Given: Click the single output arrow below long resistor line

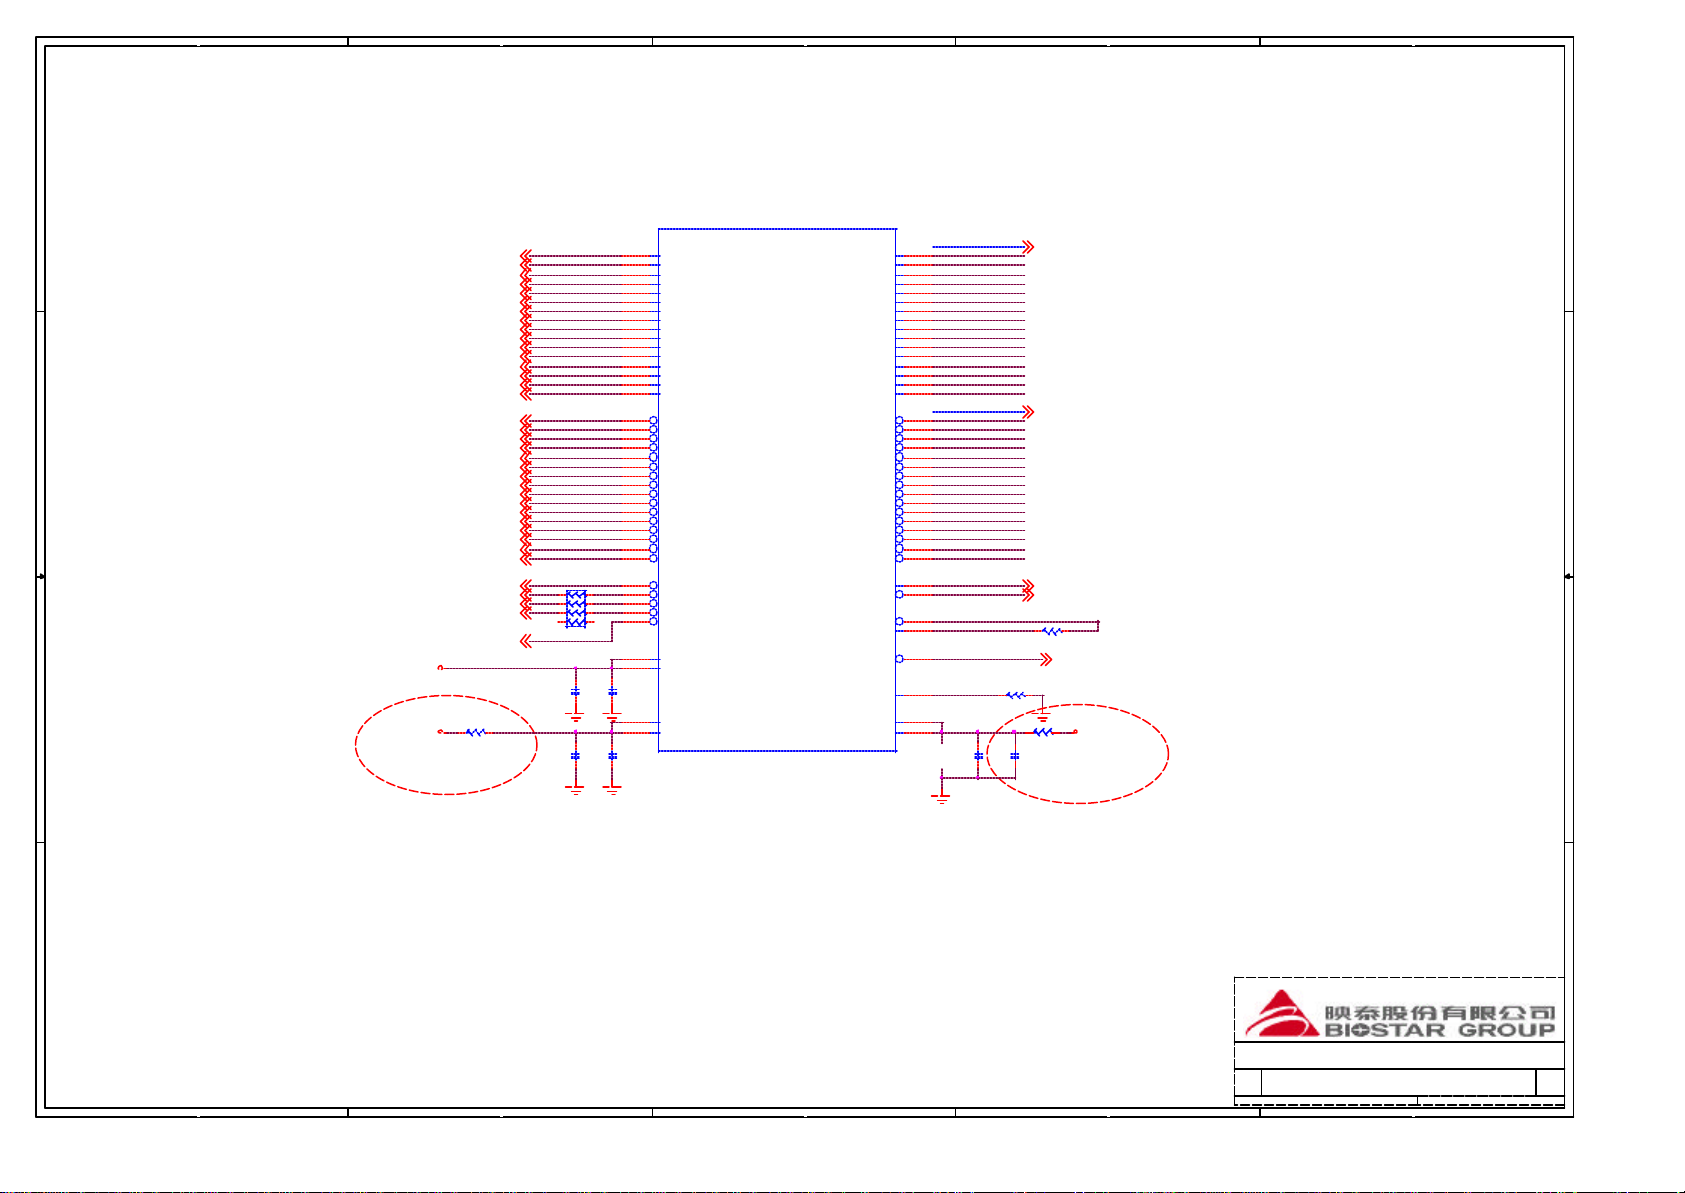Looking at the screenshot, I should (x=1046, y=659).
